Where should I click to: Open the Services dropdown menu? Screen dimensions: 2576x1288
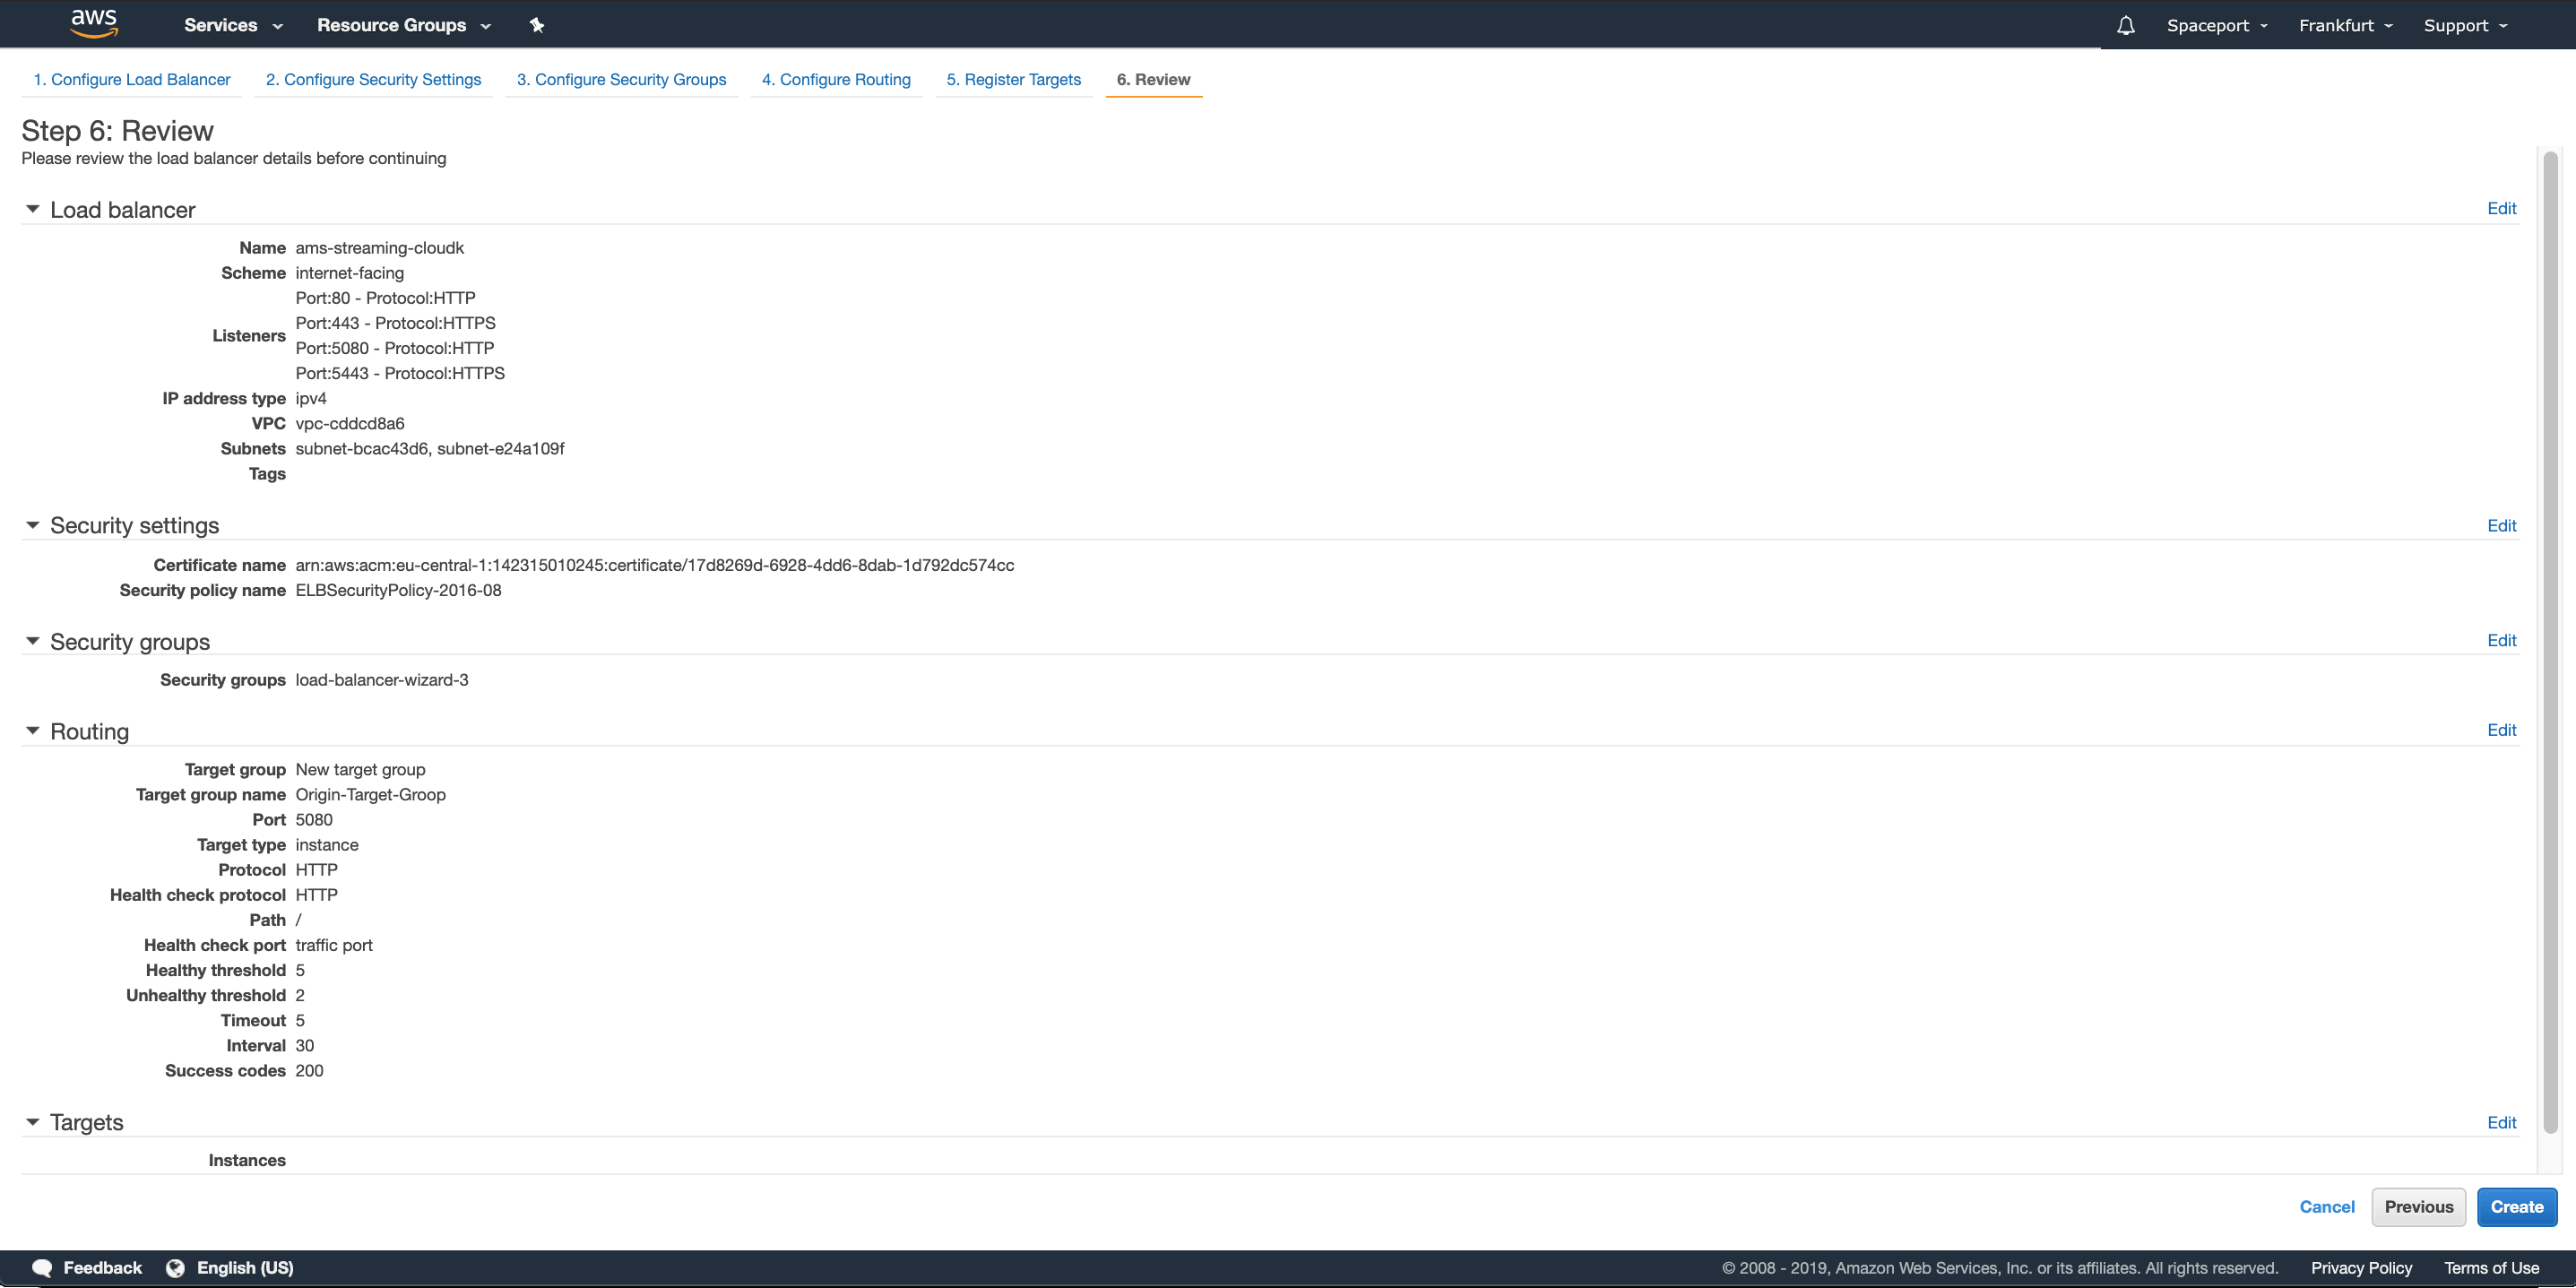(x=232, y=25)
